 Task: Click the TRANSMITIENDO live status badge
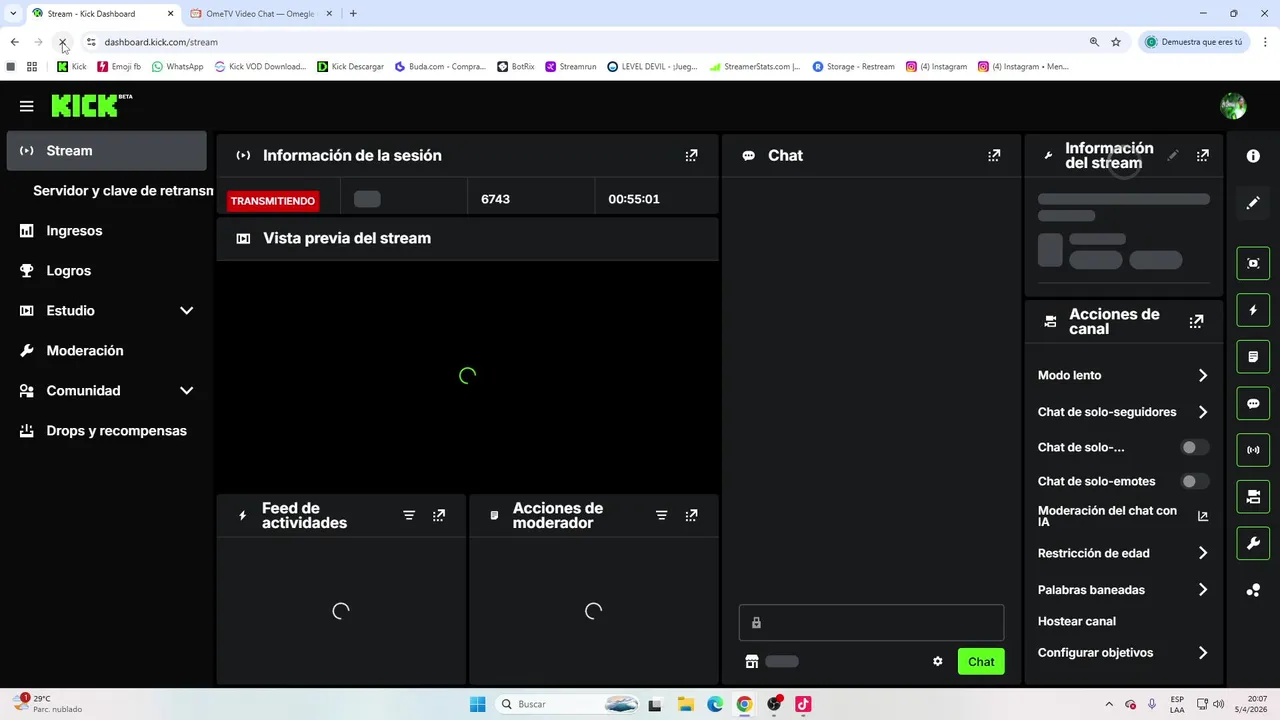pos(273,201)
